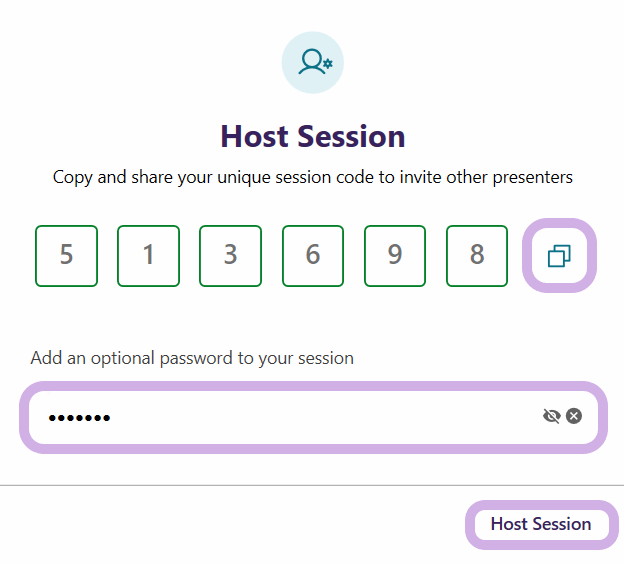Select the second code digit box 1
Screen dimensions: 624x565
click(148, 256)
